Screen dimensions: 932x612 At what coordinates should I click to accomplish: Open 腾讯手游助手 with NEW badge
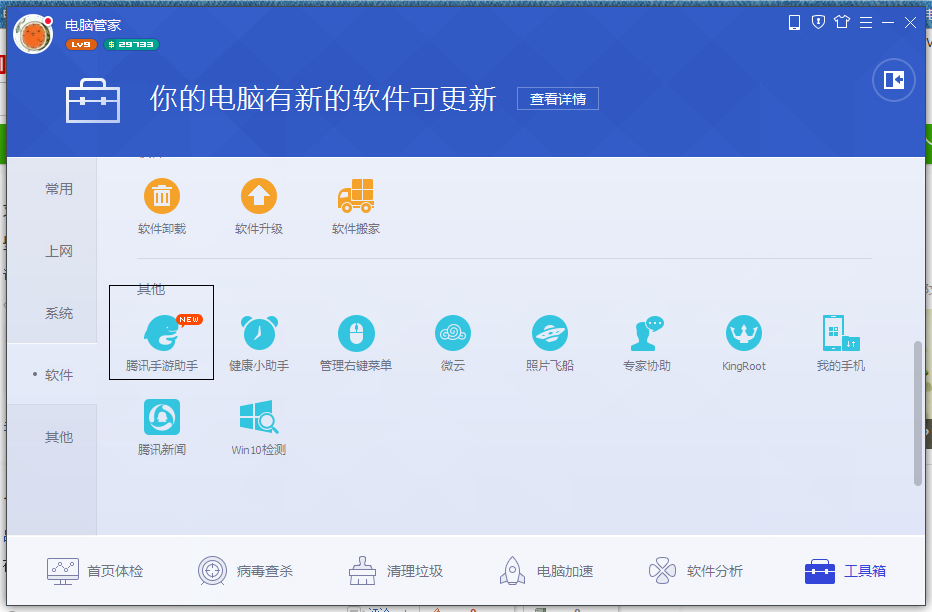pyautogui.click(x=162, y=343)
